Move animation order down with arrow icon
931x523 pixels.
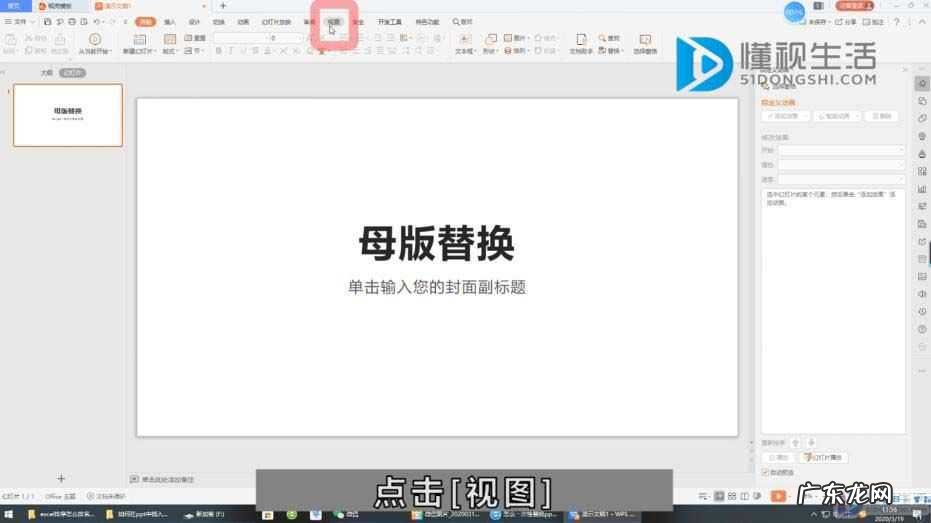click(811, 443)
